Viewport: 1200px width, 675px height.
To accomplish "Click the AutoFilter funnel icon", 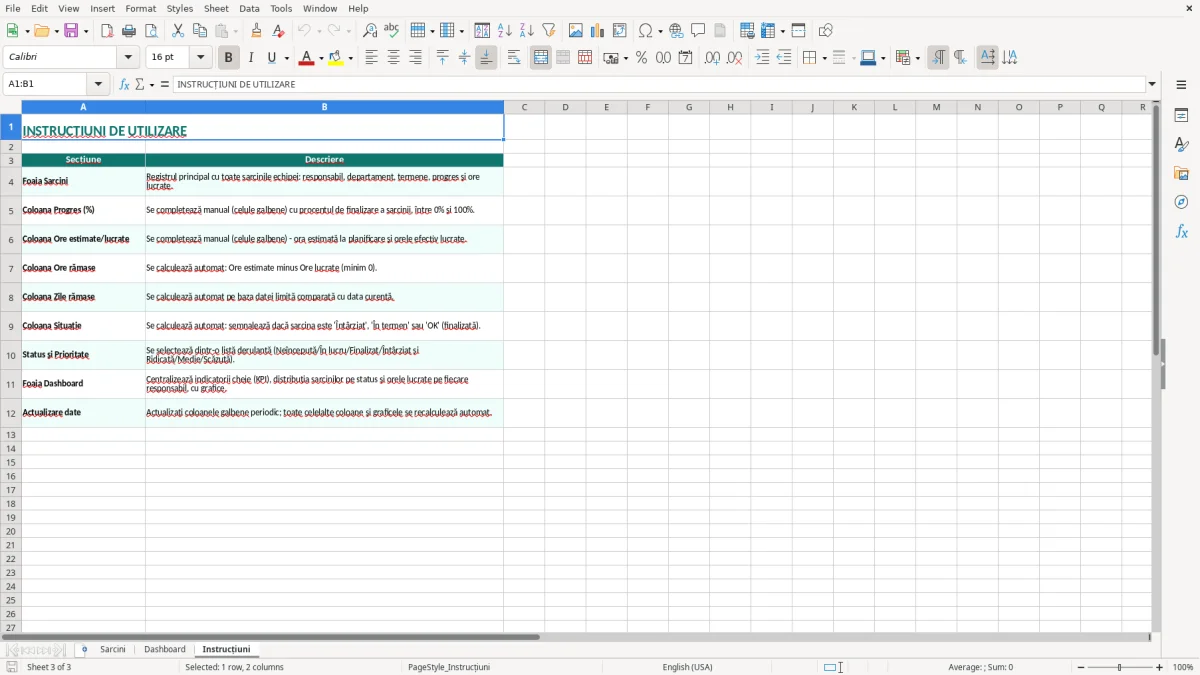I will 549,31.
